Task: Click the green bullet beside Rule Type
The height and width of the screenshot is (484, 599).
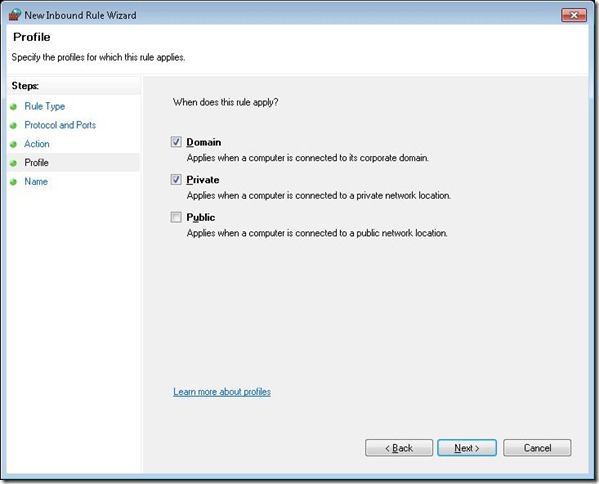Action: pyautogui.click(x=14, y=107)
